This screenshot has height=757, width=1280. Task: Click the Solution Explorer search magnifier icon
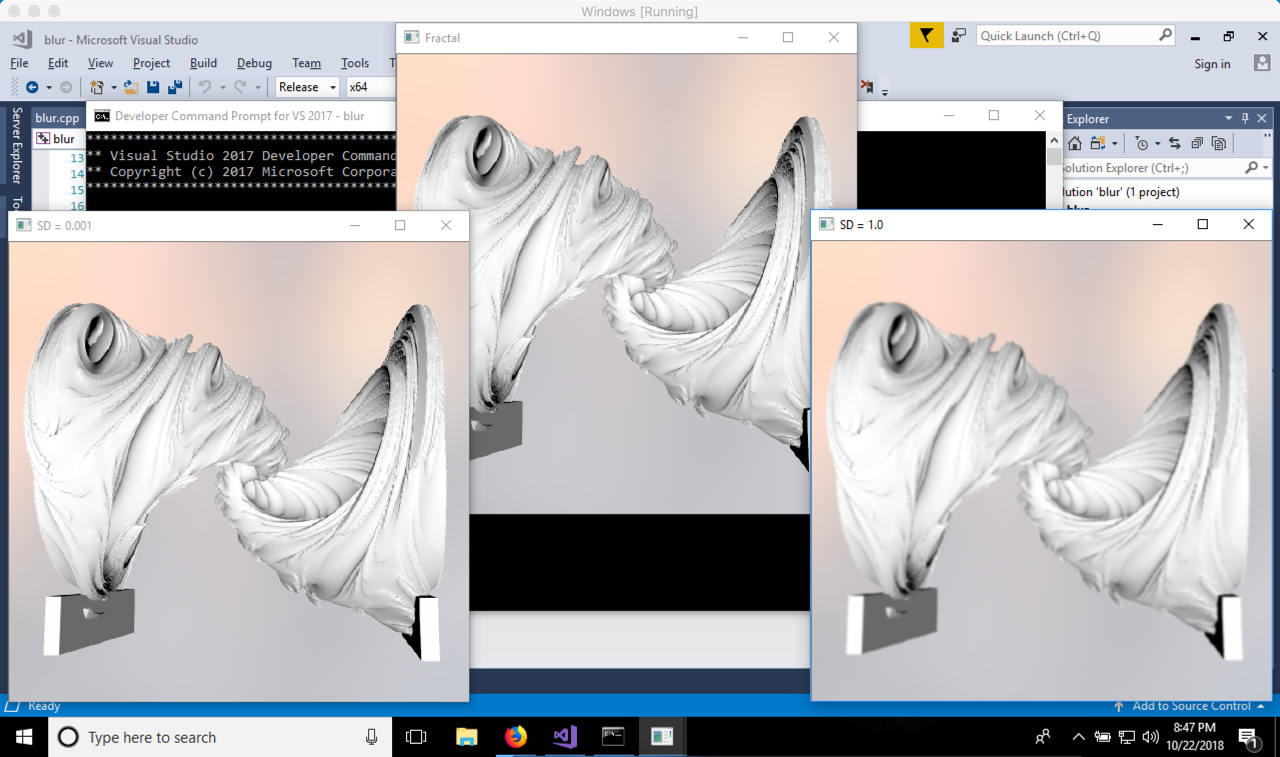coord(1251,168)
